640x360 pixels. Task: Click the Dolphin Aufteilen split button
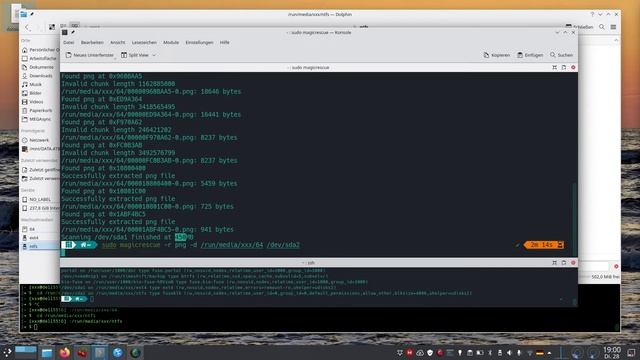pos(579,27)
